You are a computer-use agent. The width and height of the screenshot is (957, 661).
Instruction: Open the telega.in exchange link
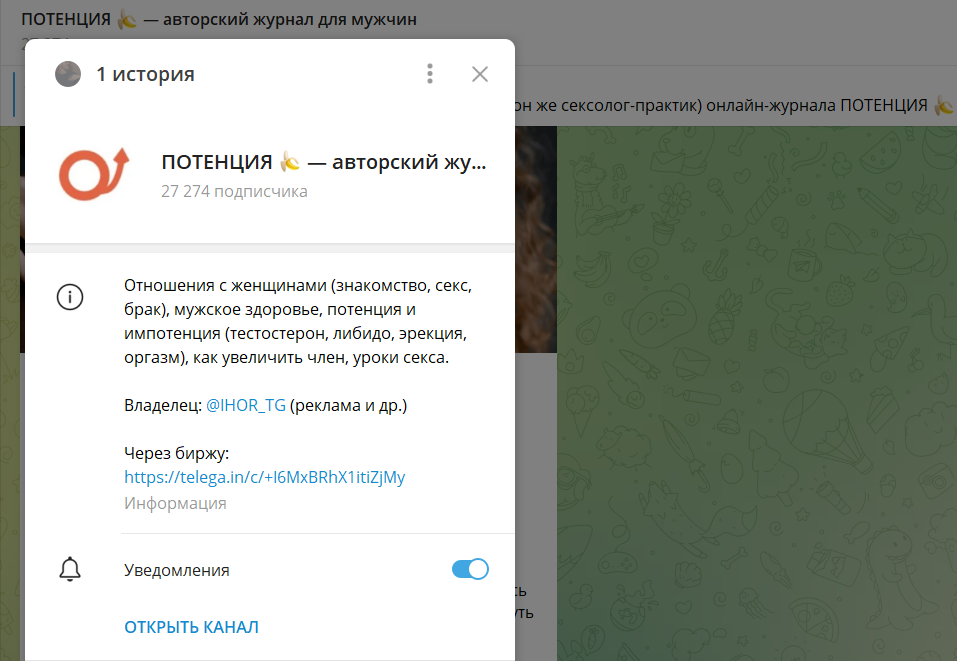[264, 477]
